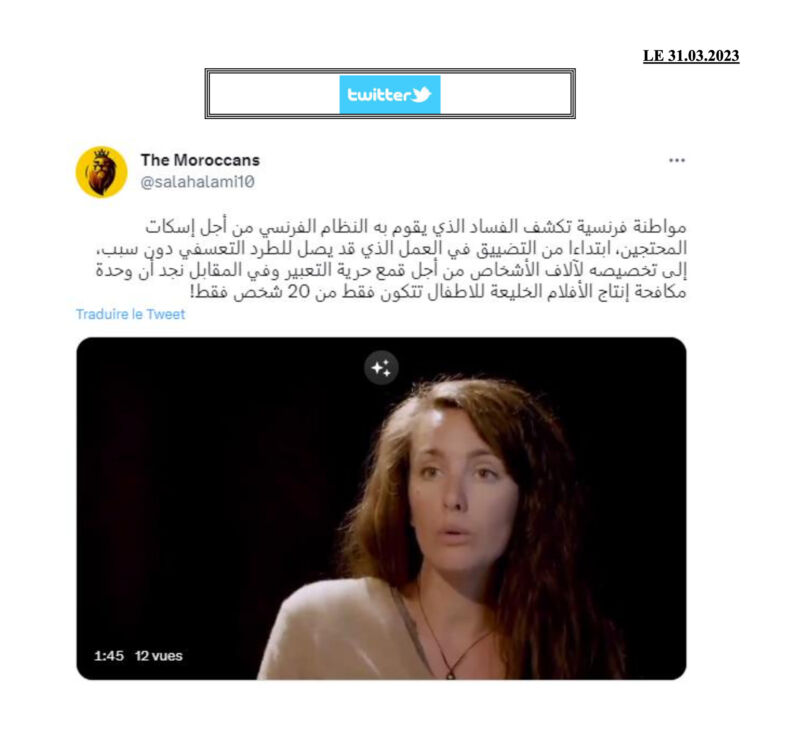Open The Moroccans profile name
The image size is (800, 752).
click(x=200, y=160)
